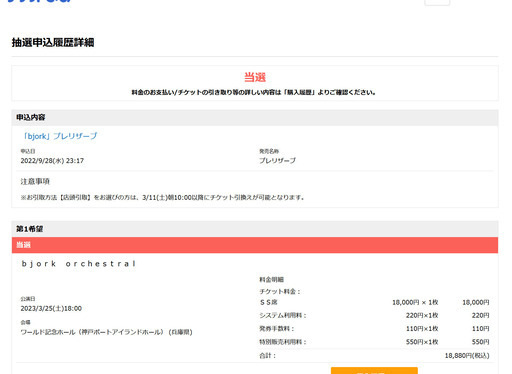
Task: Click the 110円×1枚 value
Action: click(422, 329)
